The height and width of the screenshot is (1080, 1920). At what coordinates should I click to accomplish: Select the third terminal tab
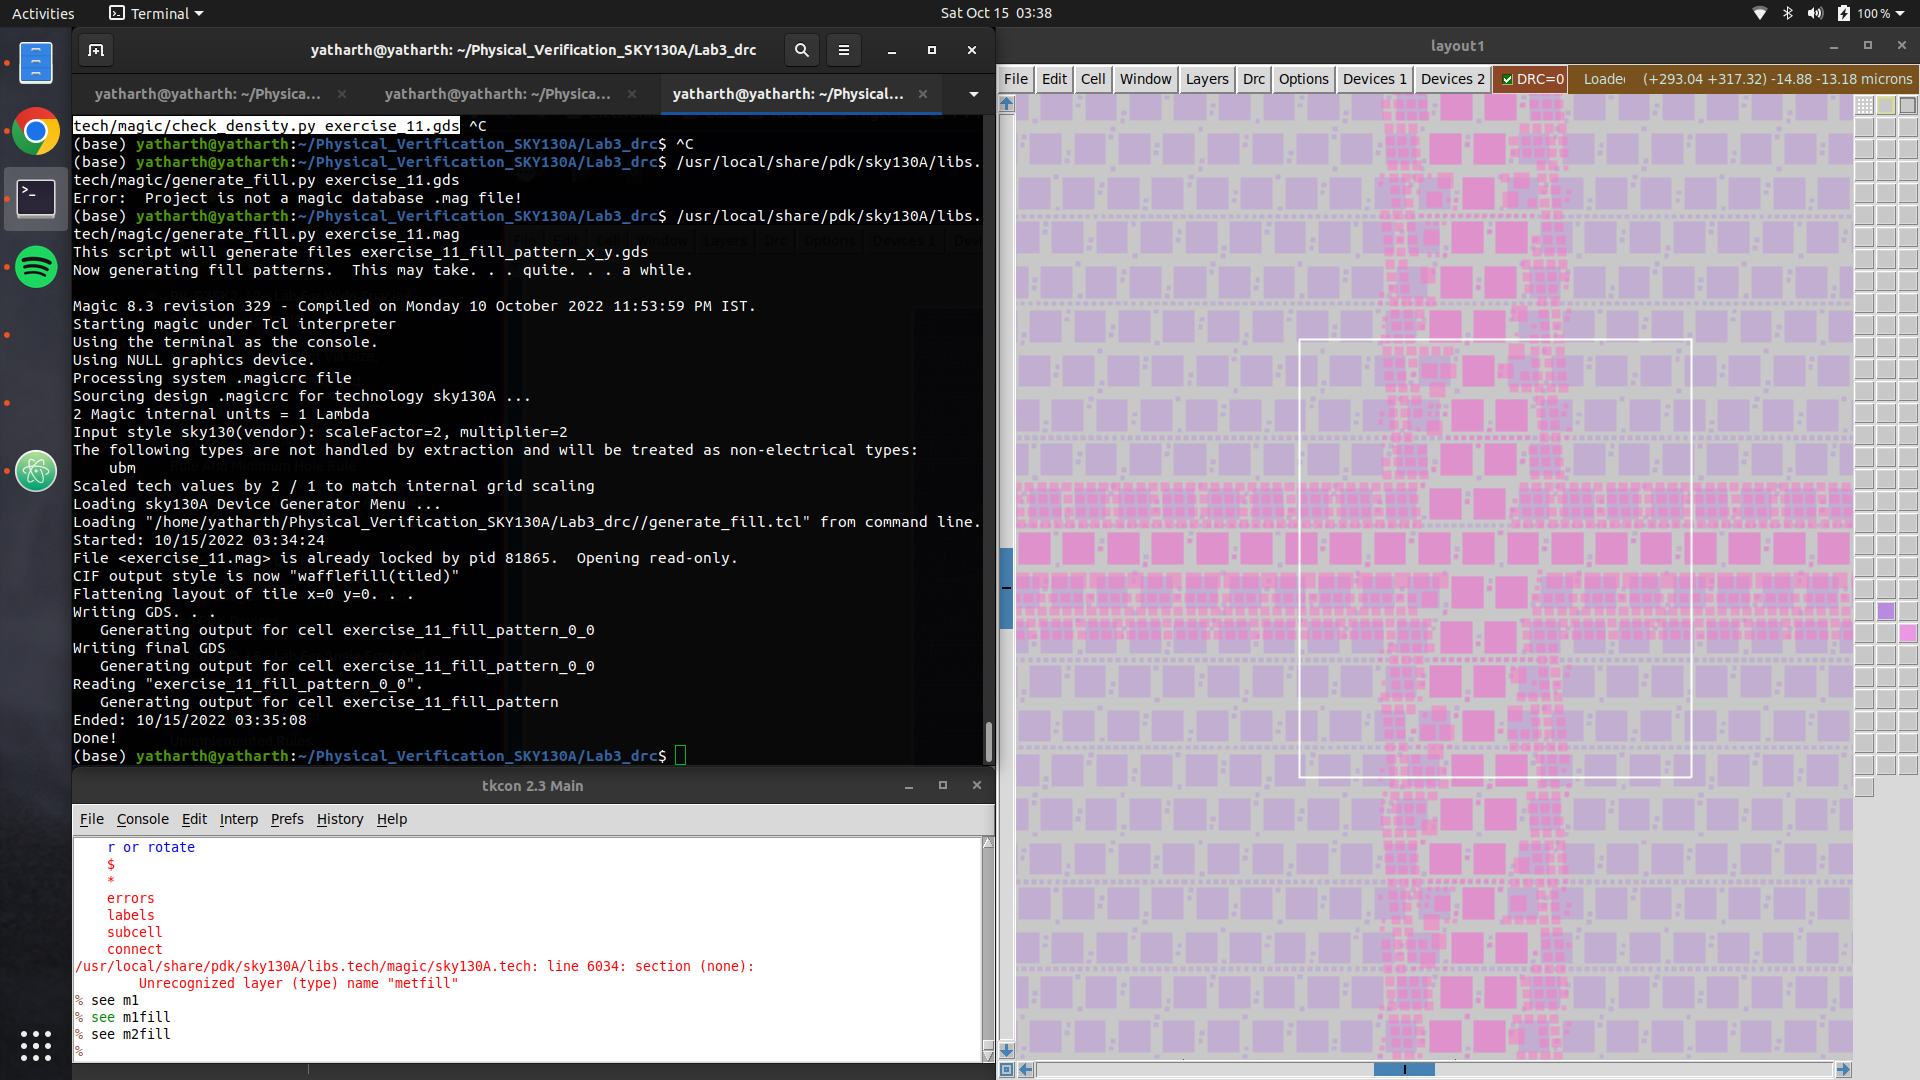[x=787, y=94]
